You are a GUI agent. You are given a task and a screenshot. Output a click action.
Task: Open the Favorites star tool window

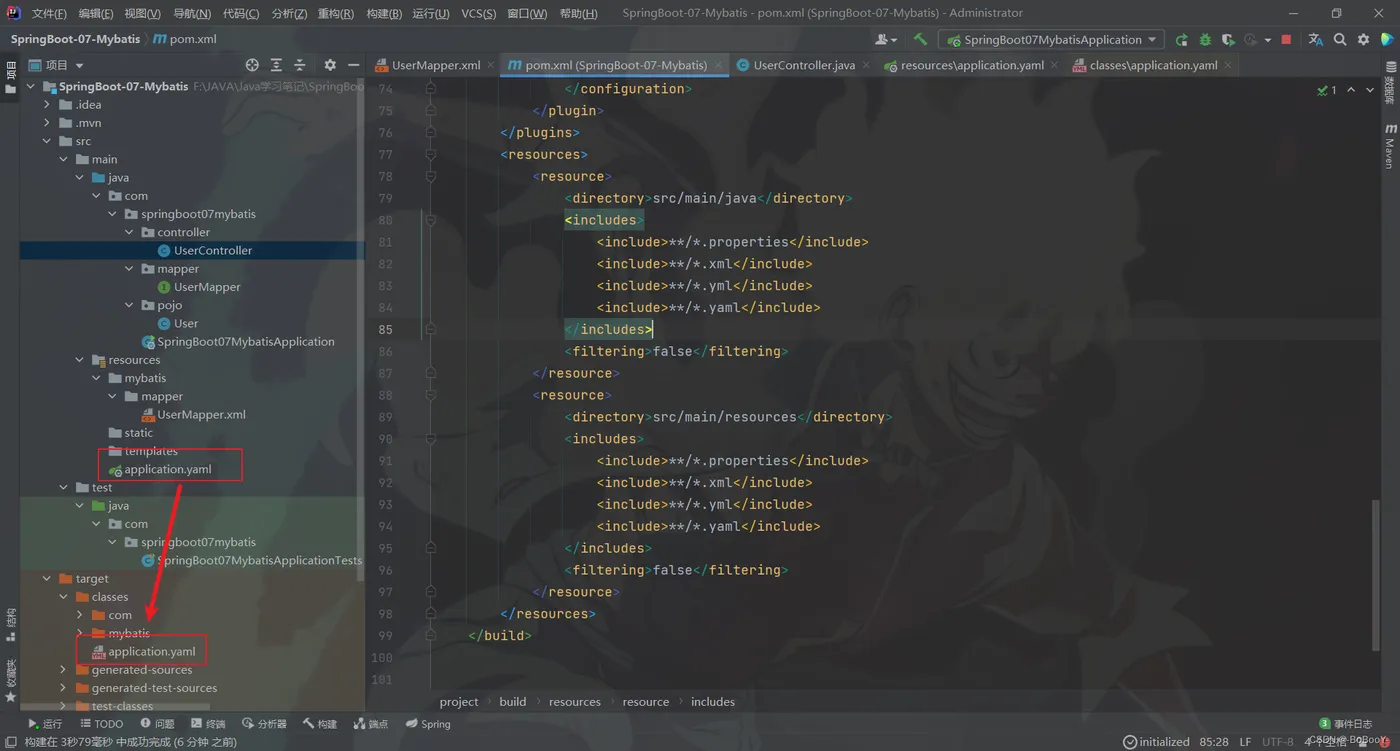point(11,683)
